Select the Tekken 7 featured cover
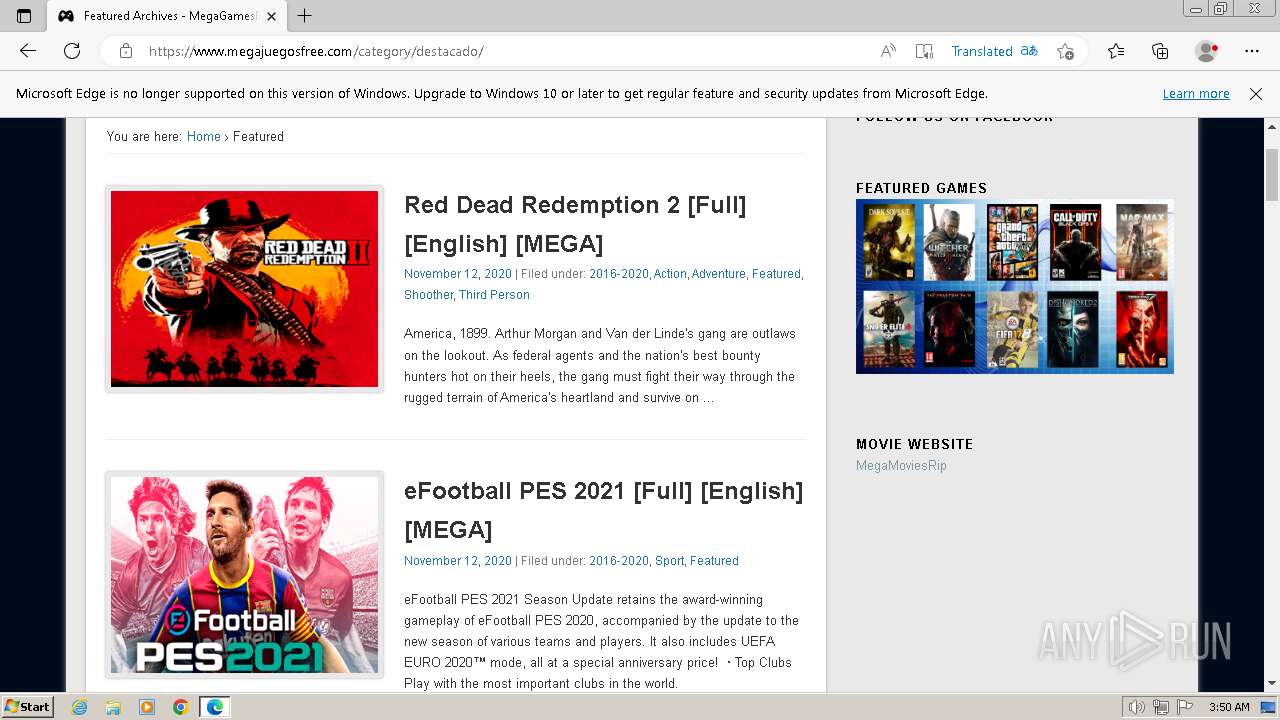Viewport: 1280px width, 720px height. (1141, 329)
